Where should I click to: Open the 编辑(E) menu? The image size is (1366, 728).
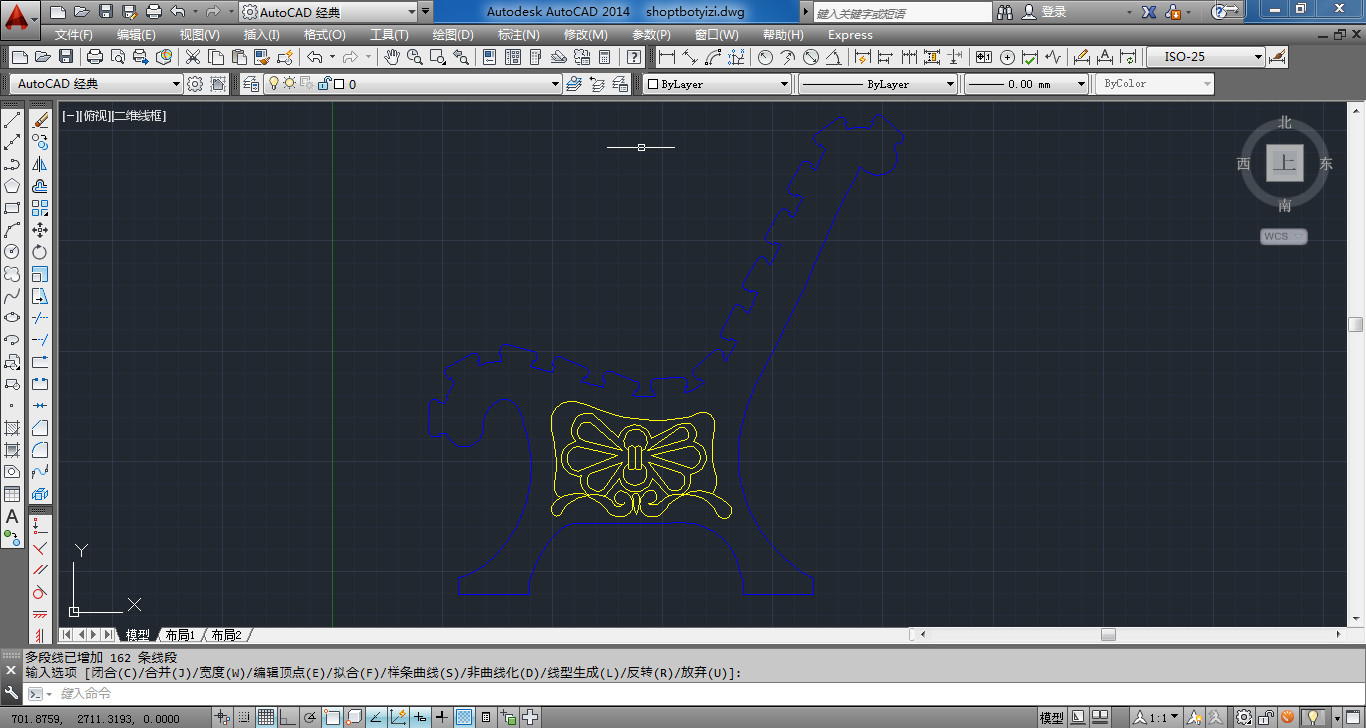coord(136,34)
